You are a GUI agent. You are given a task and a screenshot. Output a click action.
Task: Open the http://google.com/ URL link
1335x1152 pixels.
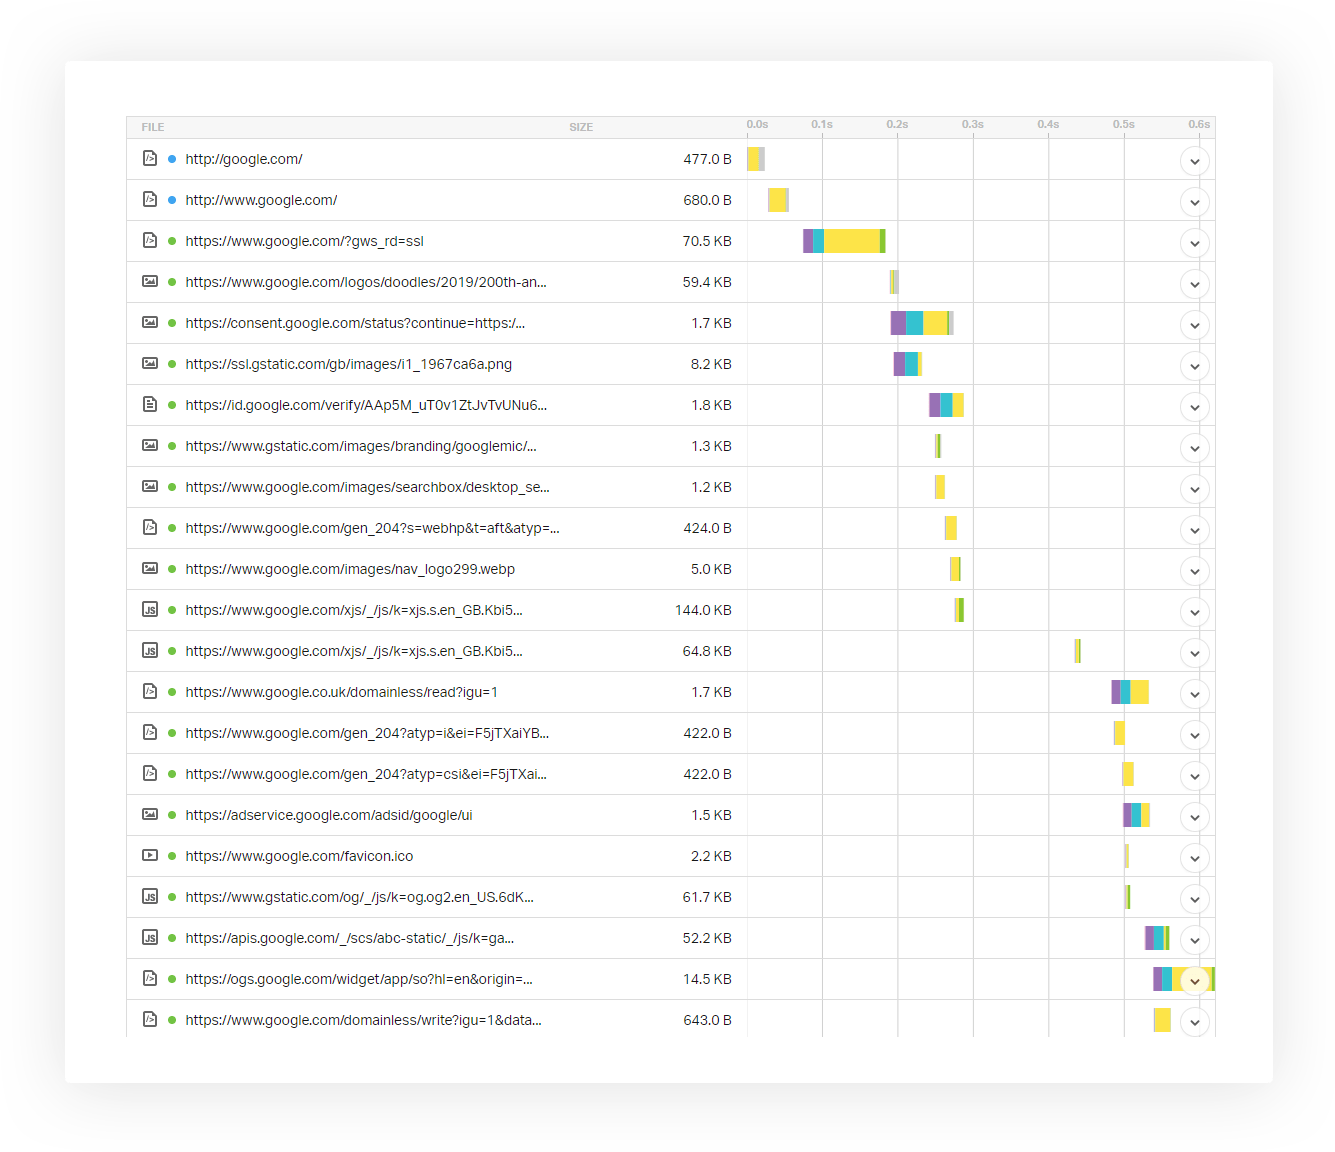tap(244, 159)
